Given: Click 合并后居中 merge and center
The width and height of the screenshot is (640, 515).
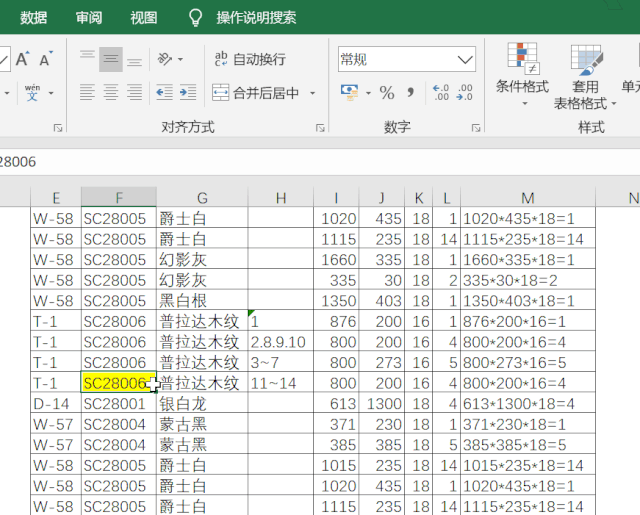Looking at the screenshot, I should click(x=256, y=93).
